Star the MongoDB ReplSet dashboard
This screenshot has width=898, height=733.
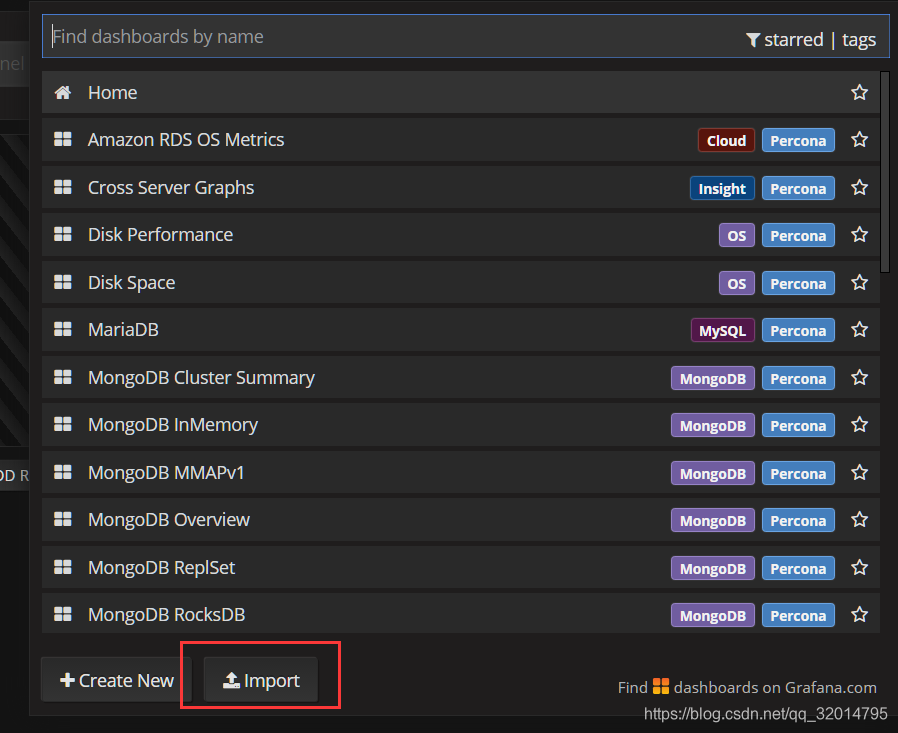859,568
